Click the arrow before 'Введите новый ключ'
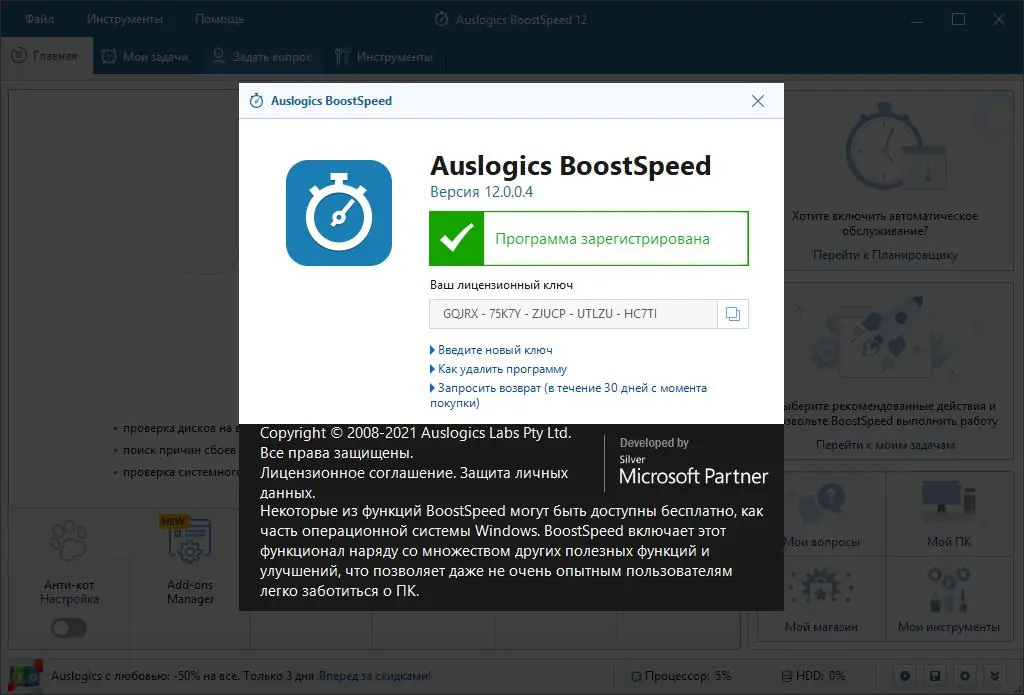The width and height of the screenshot is (1024, 695). tap(432, 350)
